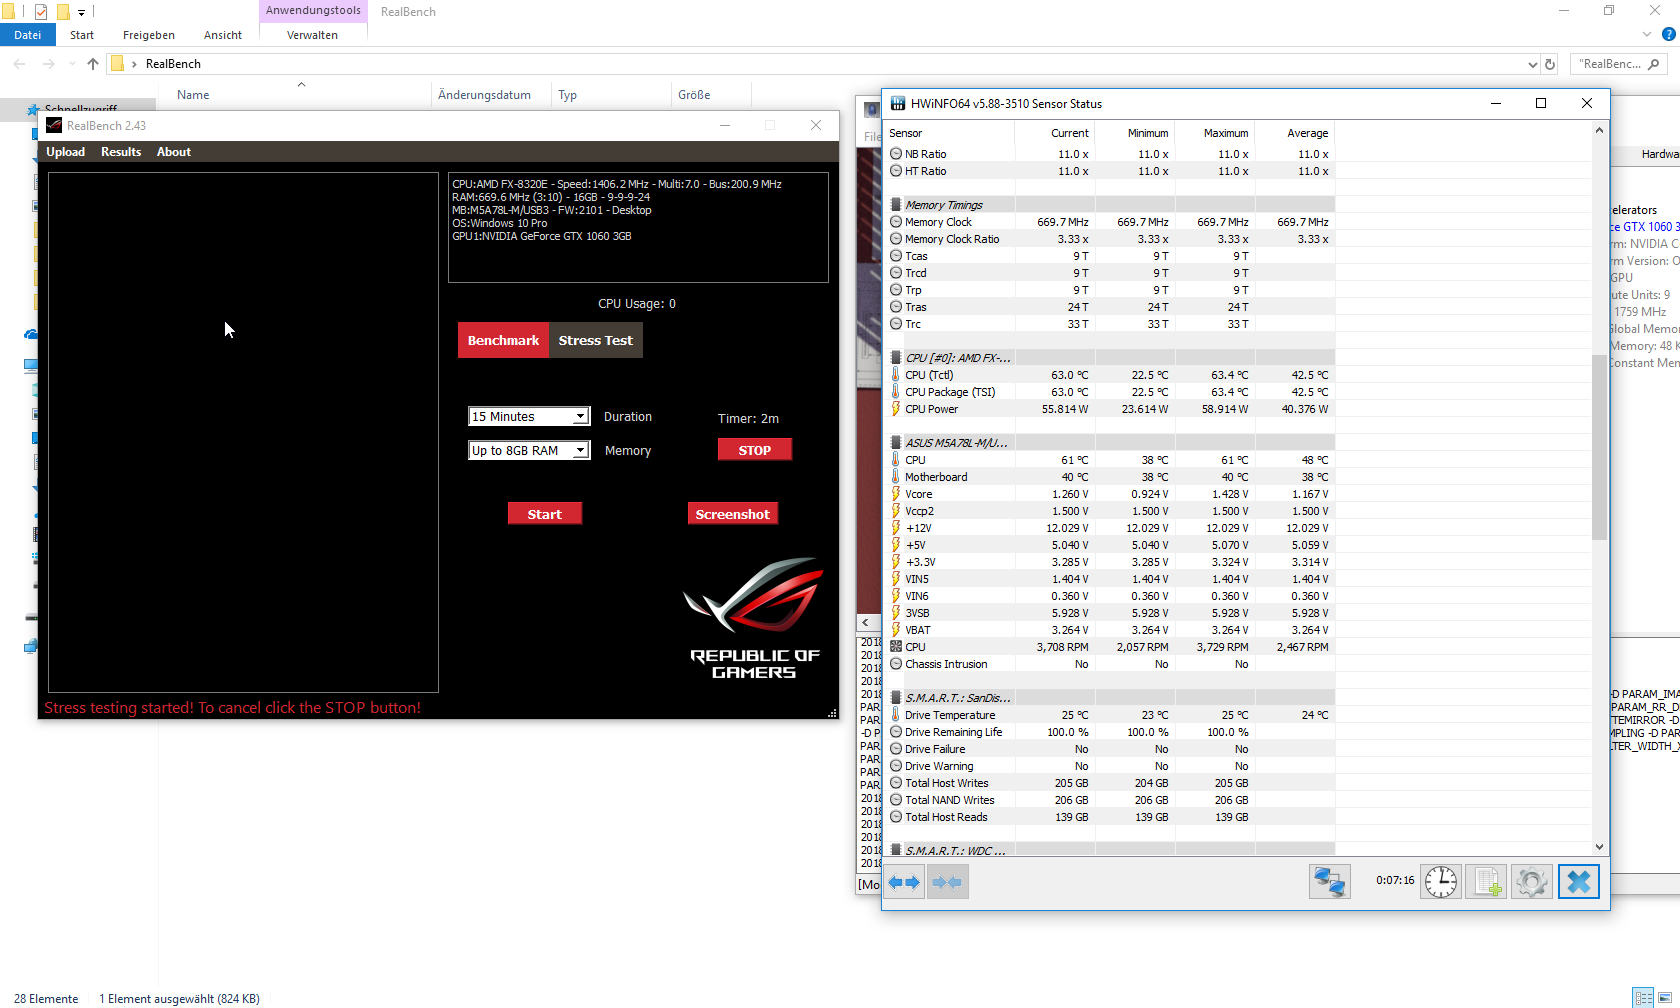
Task: Click Memory Timings group chip icon
Action: tap(896, 205)
